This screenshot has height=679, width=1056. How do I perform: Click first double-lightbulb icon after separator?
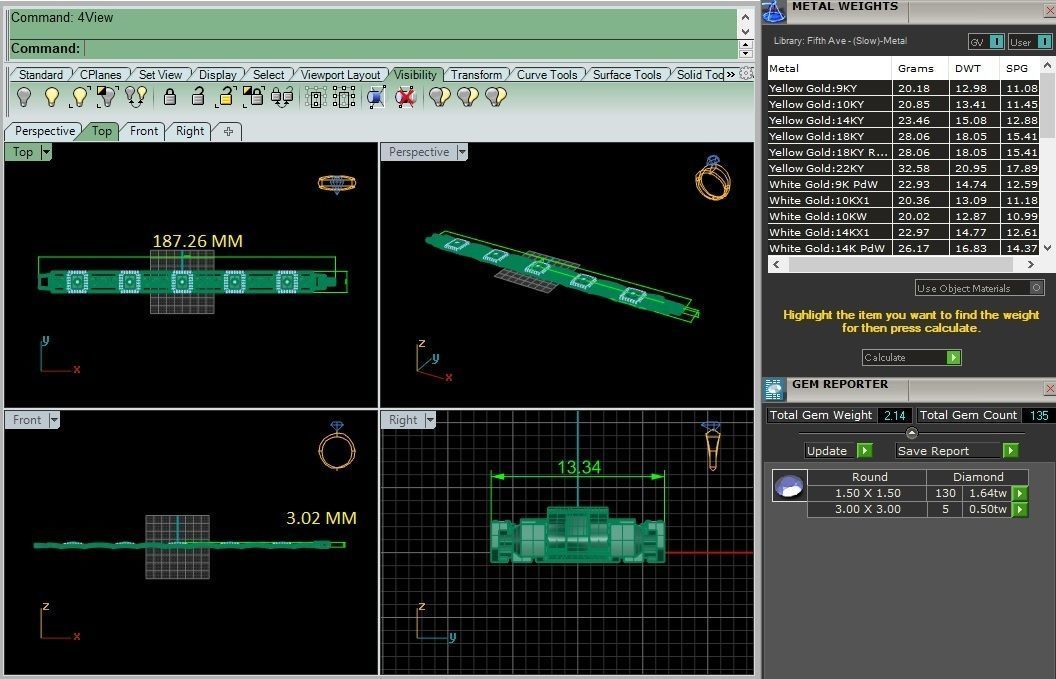click(440, 97)
